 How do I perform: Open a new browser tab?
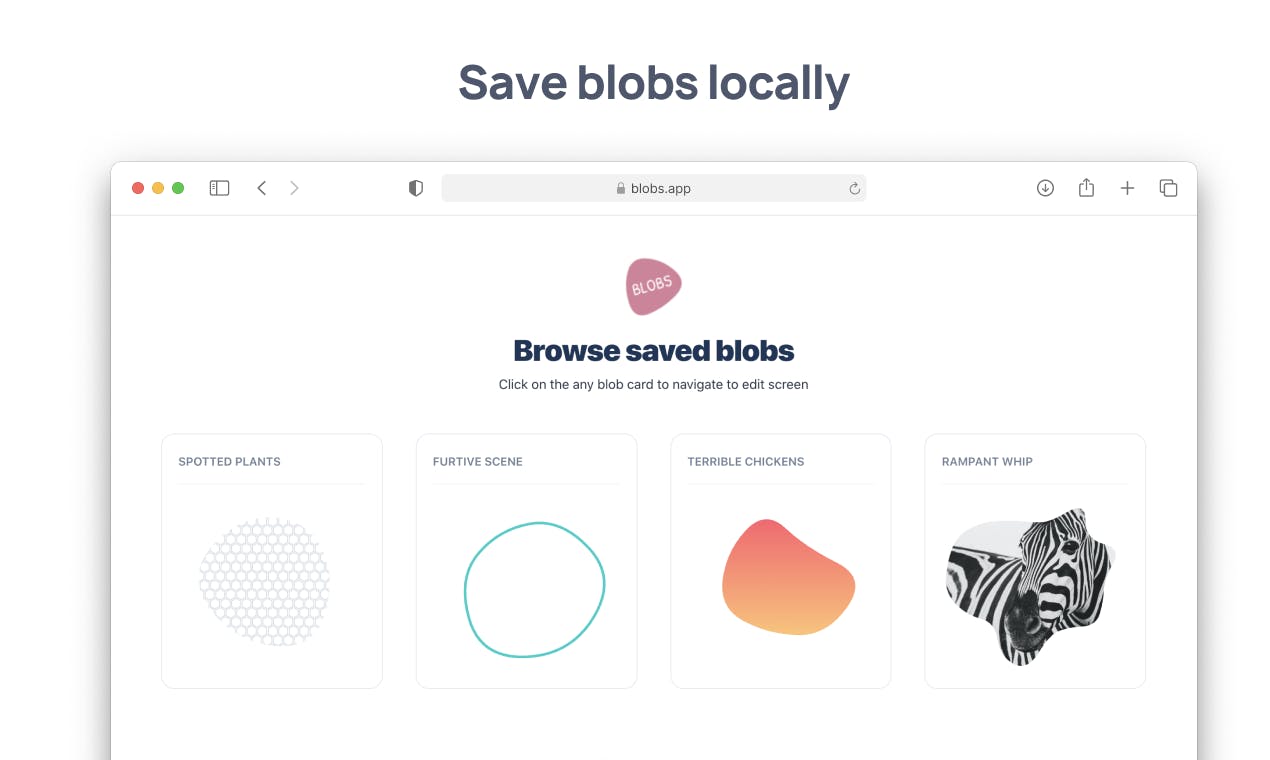point(1127,188)
